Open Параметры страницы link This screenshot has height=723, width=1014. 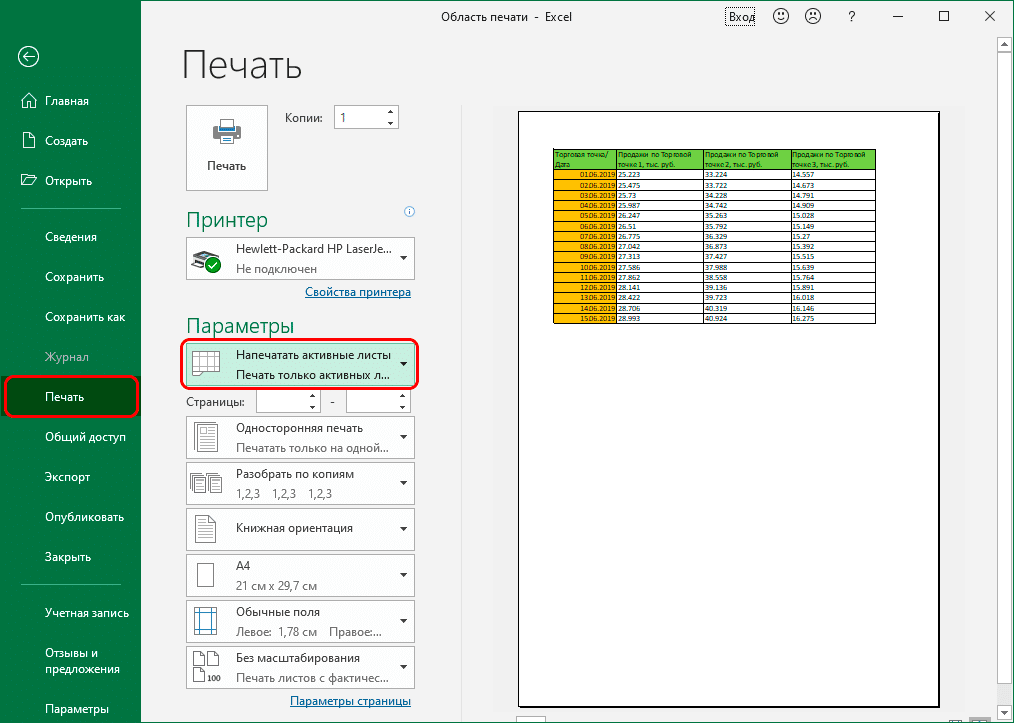(351, 700)
